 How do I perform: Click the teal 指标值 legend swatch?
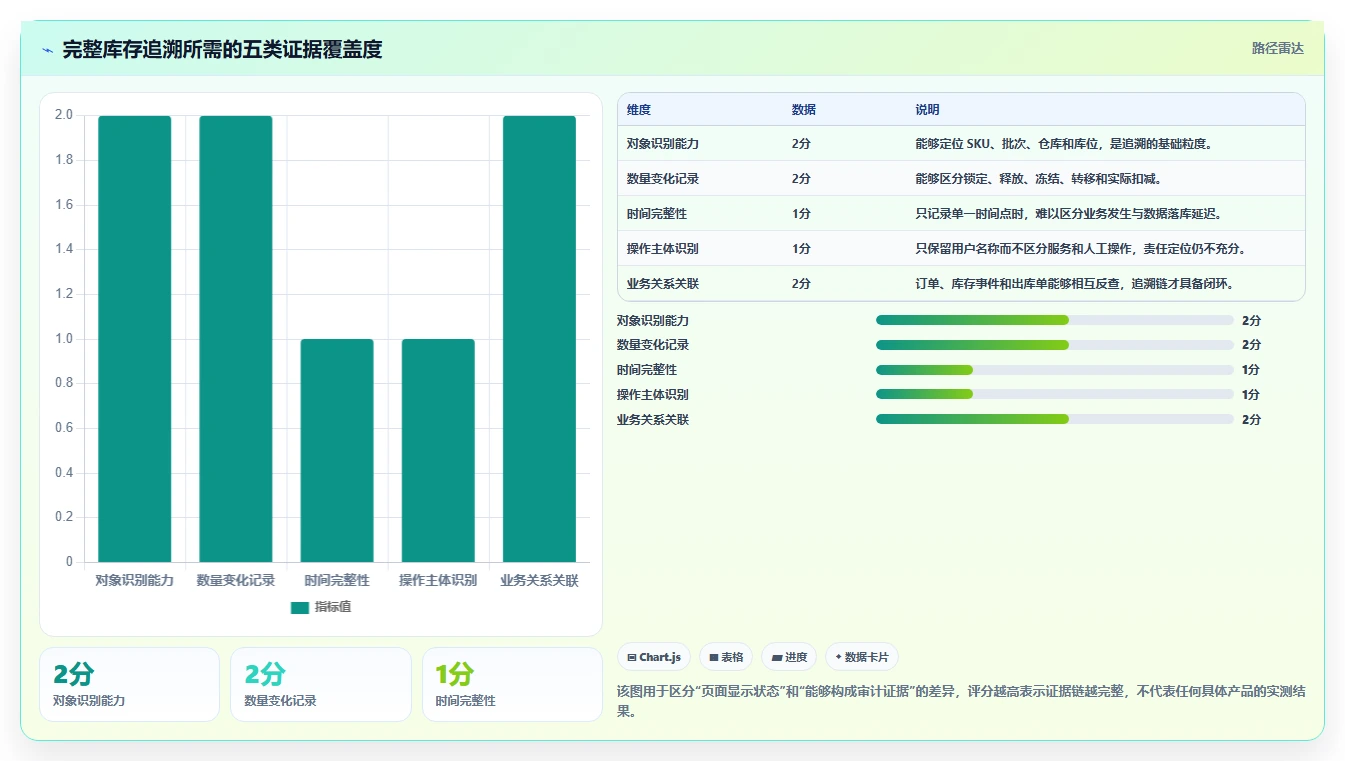(x=300, y=607)
